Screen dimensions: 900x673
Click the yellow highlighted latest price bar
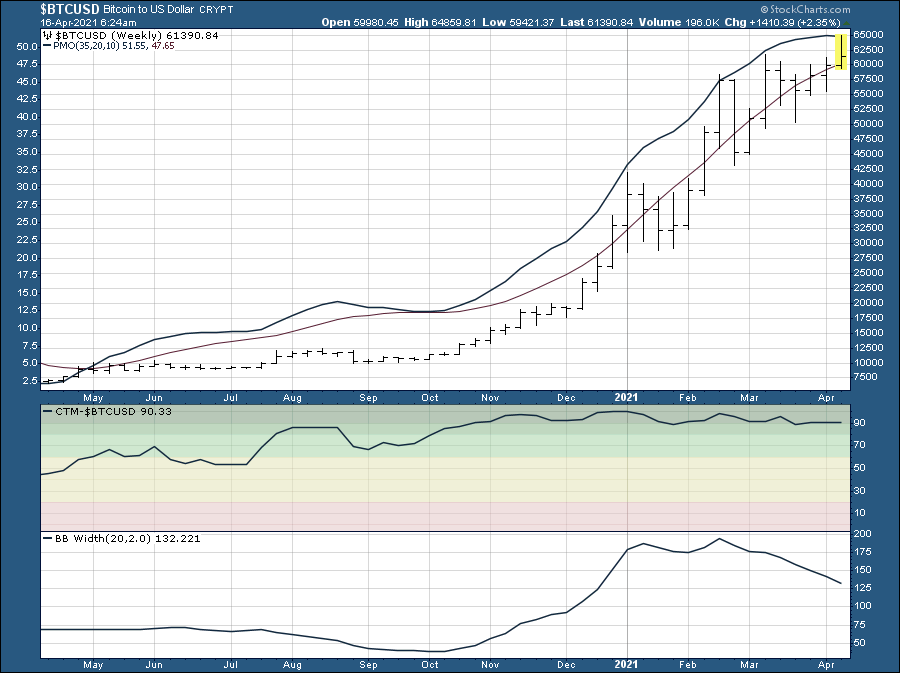(843, 51)
